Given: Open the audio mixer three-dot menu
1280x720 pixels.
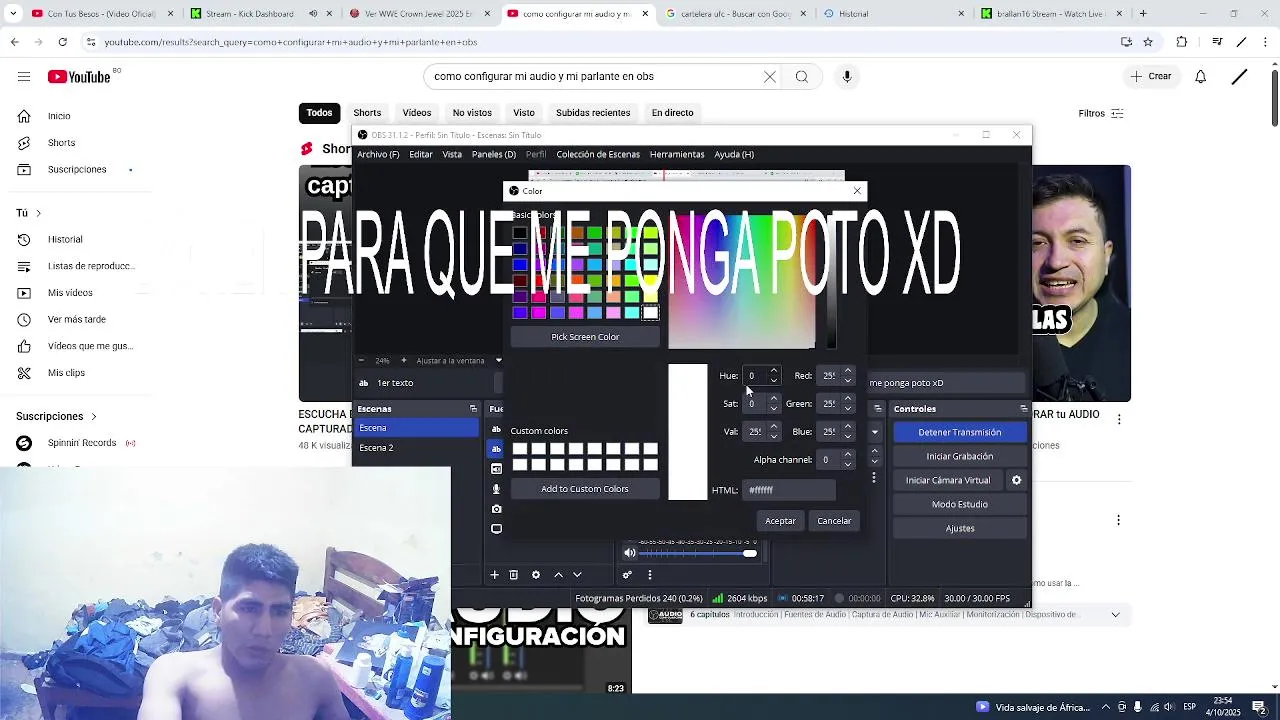Looking at the screenshot, I should [650, 575].
